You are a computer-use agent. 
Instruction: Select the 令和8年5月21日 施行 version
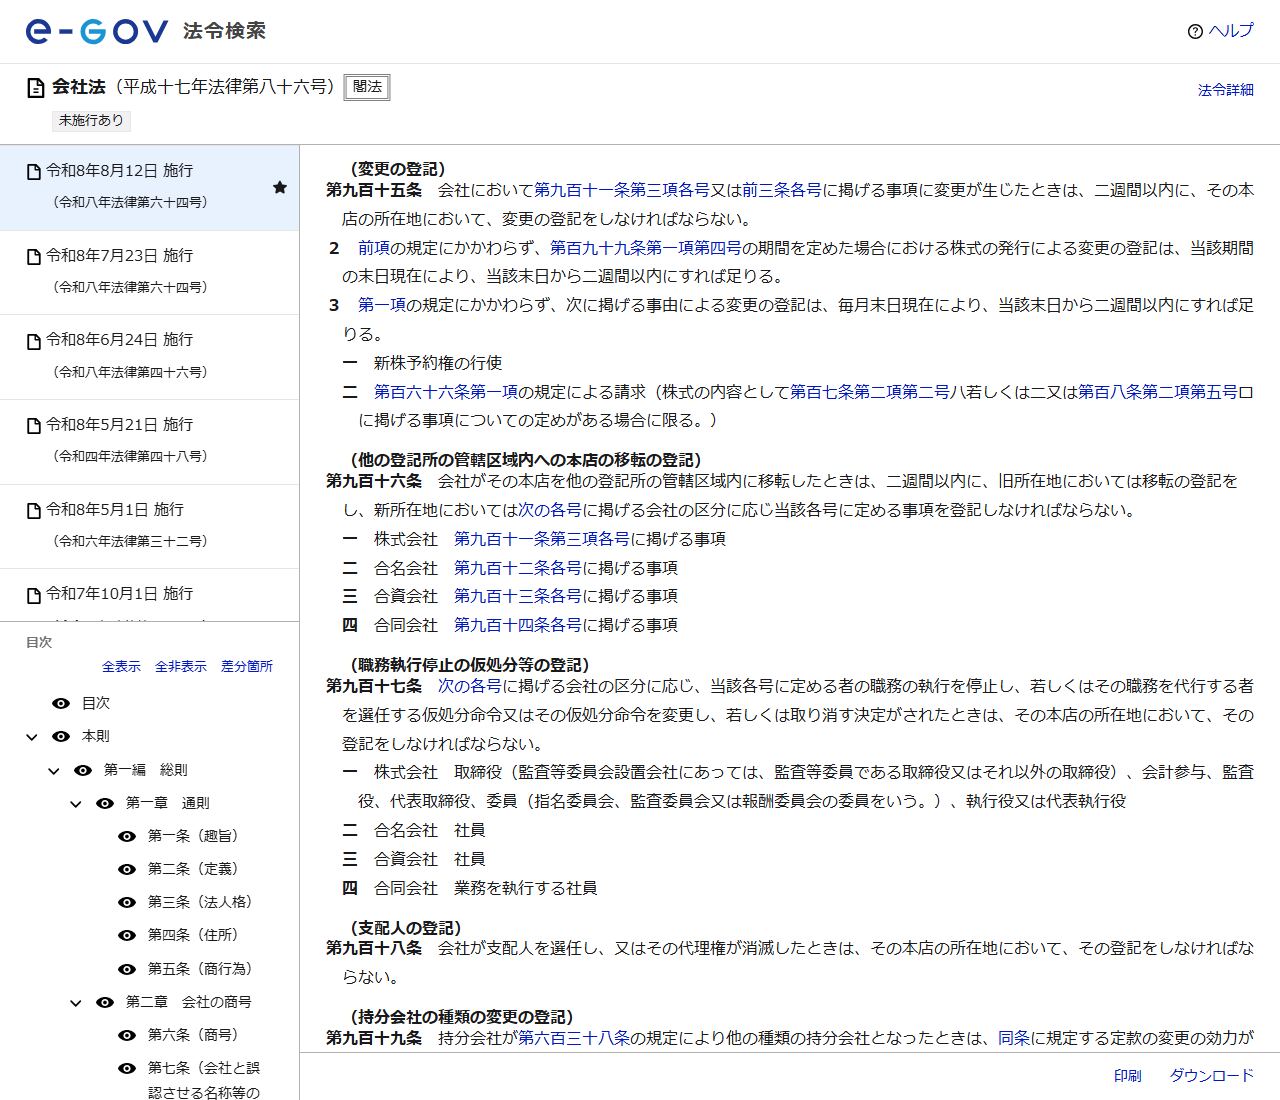(150, 442)
